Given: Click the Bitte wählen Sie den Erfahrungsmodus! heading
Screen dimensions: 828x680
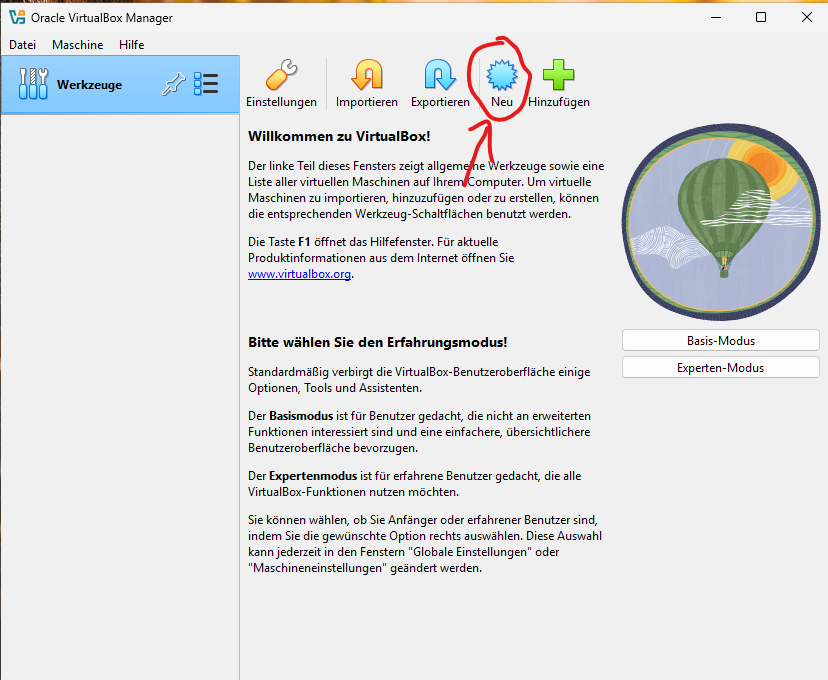Looking at the screenshot, I should 378,342.
